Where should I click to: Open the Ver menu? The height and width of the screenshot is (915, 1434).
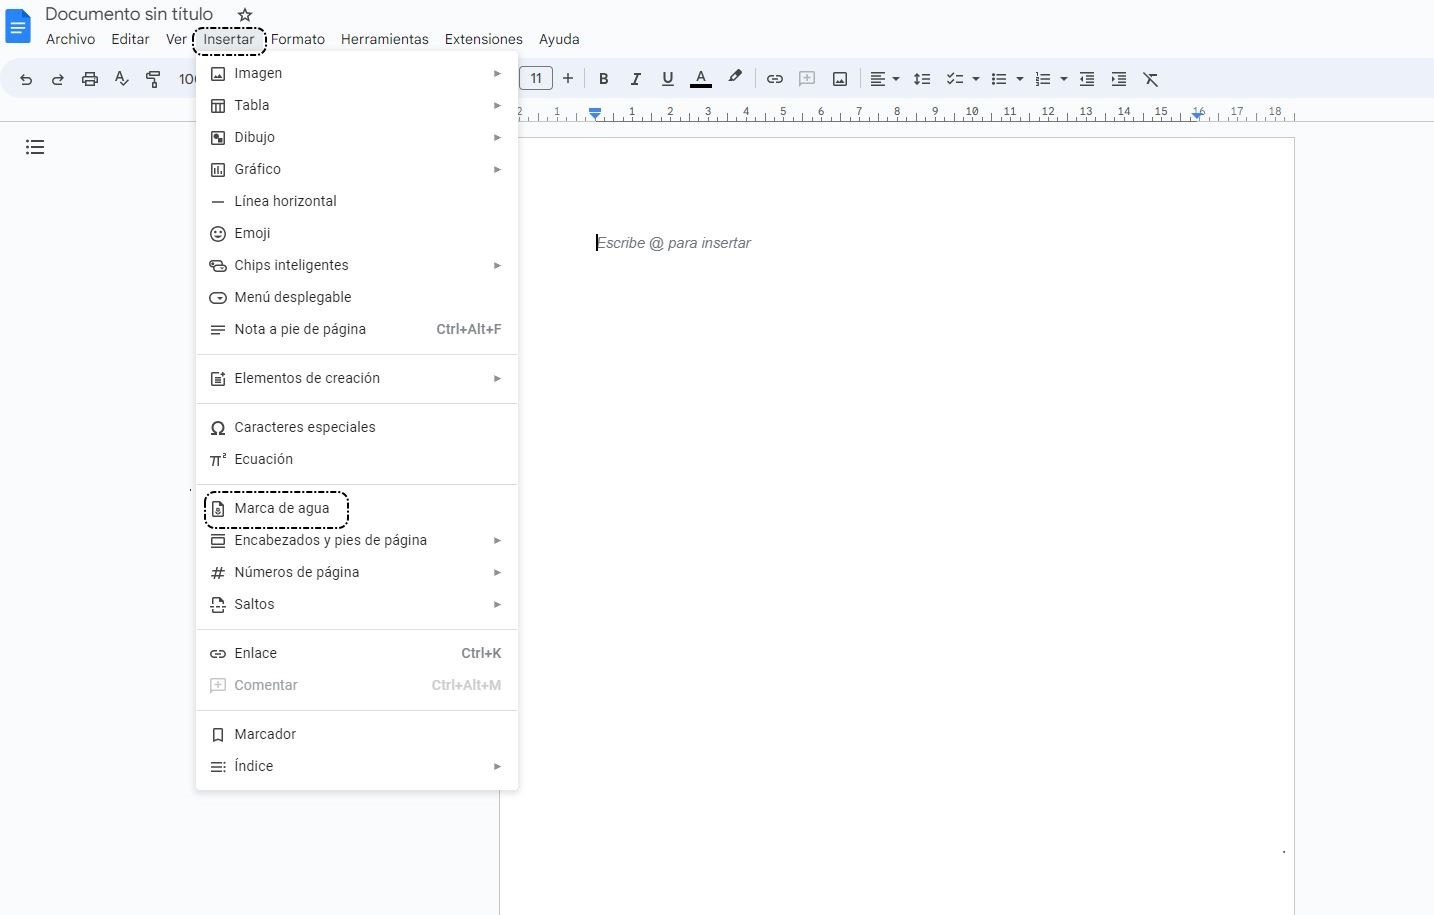tap(176, 39)
